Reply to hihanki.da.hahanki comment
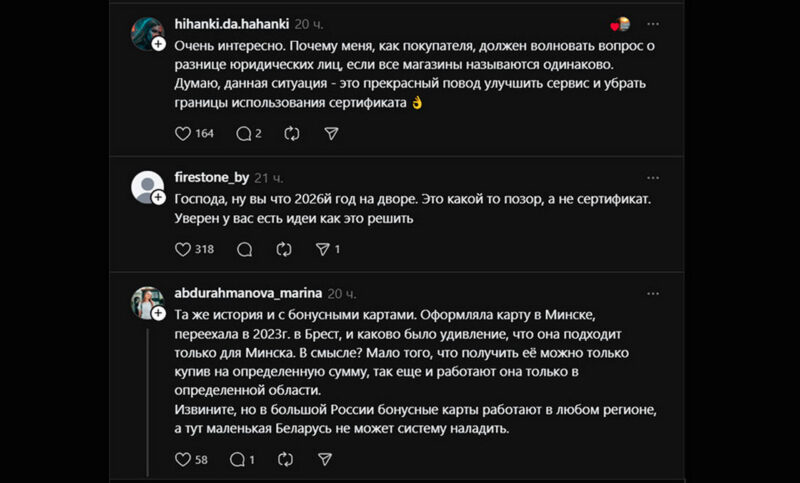 tap(243, 133)
